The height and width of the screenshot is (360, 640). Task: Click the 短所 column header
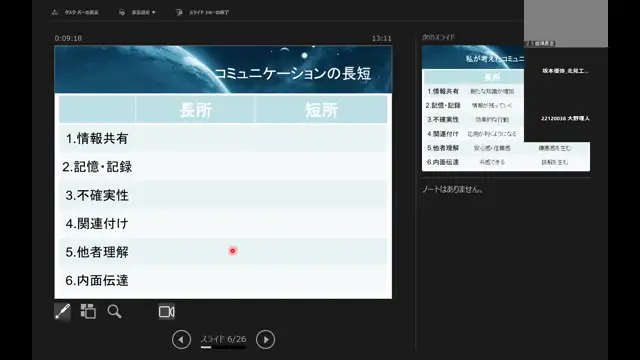321,110
